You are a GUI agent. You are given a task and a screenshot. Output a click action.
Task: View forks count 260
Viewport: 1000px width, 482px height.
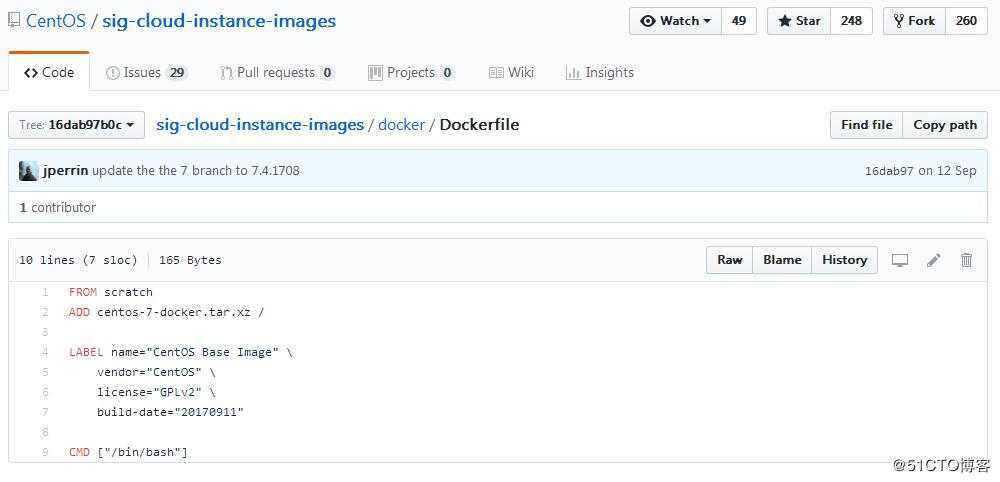click(966, 21)
